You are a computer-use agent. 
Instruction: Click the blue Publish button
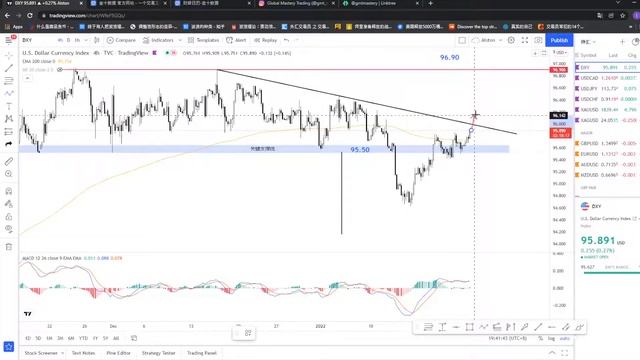[559, 40]
